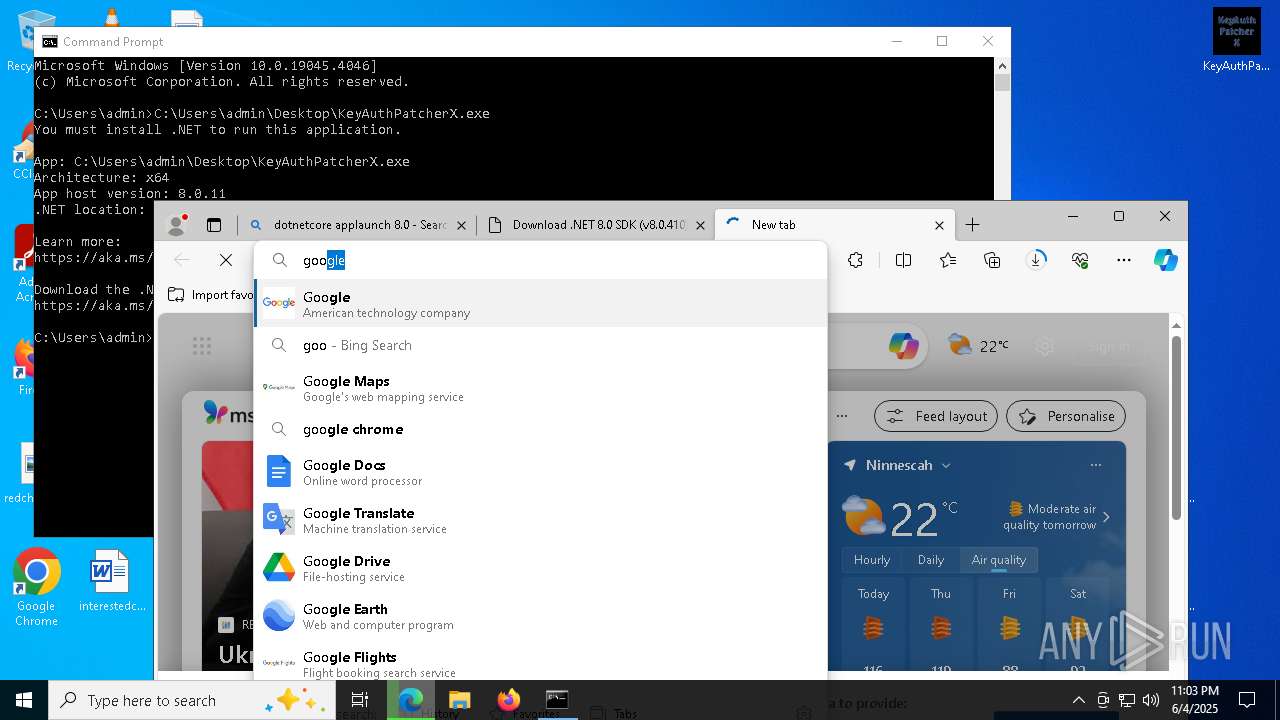Open the 22°C weather indicator on the new tab page
Viewport: 1280px width, 720px height.
[978, 346]
